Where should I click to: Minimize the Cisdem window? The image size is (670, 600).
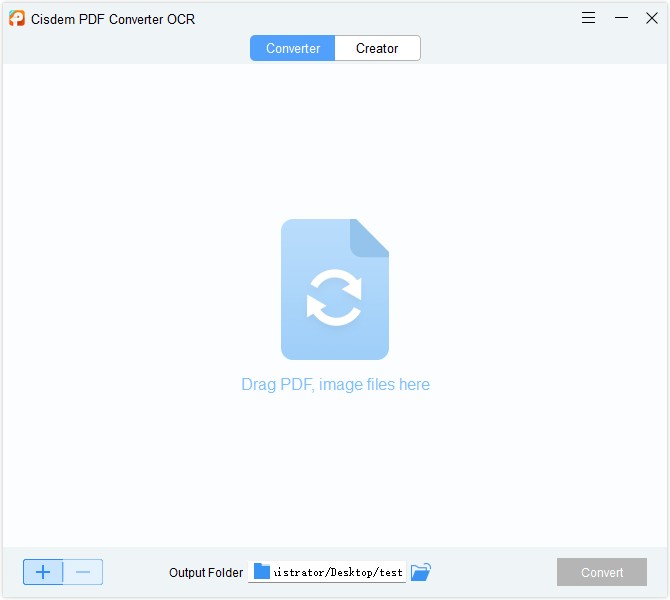(x=621, y=18)
